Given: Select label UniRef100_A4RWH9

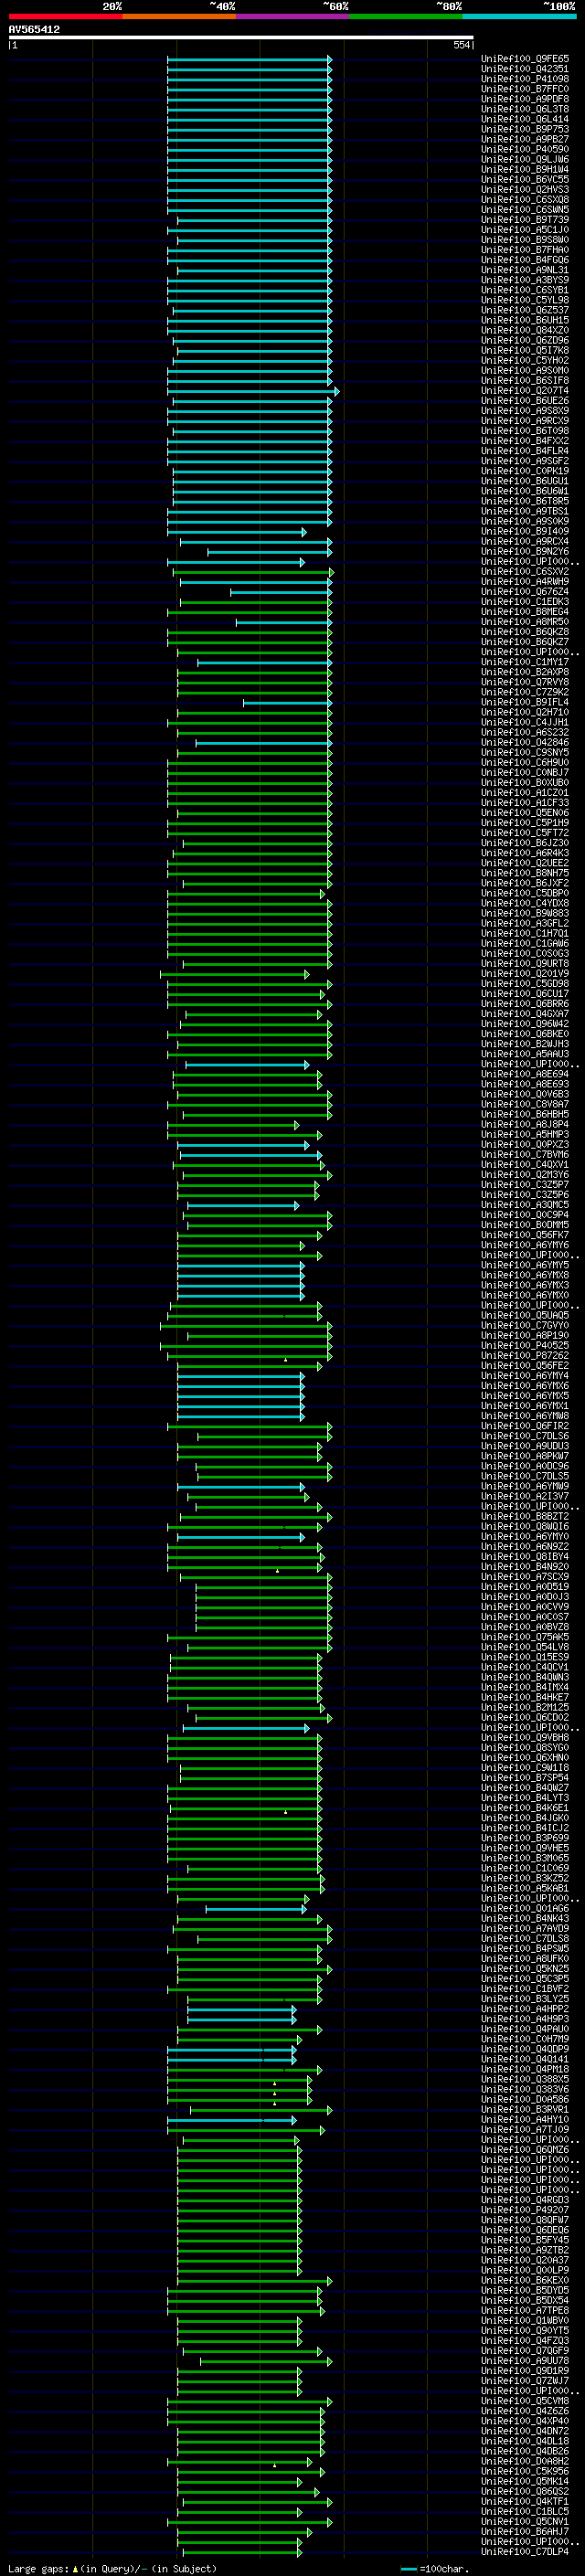Looking at the screenshot, I should point(524,581).
